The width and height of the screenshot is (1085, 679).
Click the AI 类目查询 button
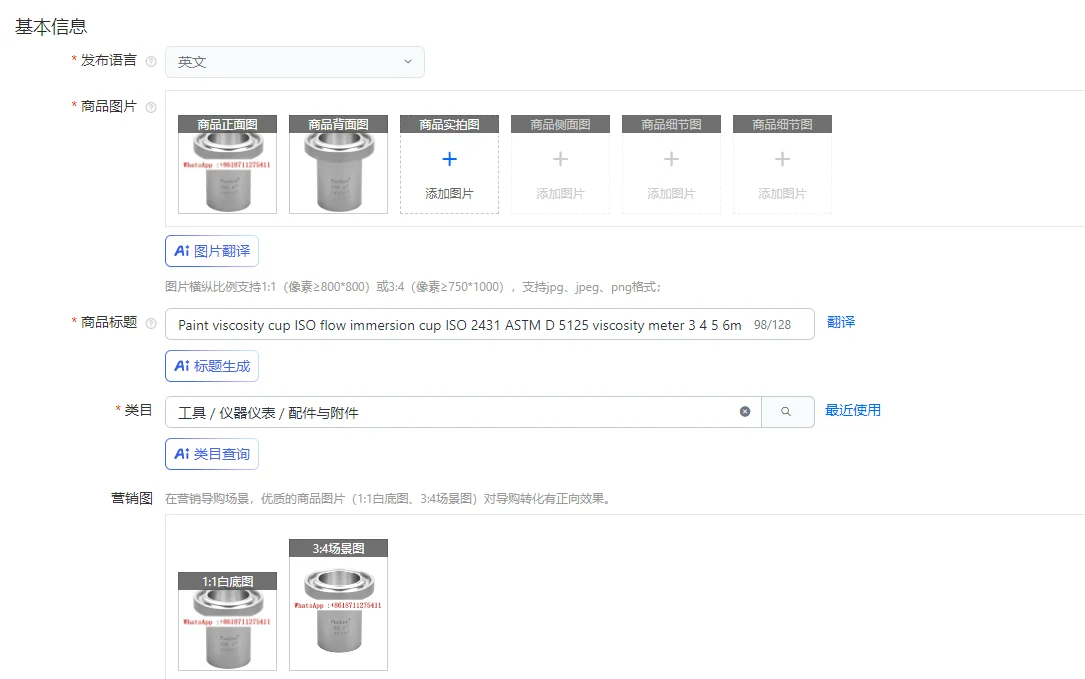coord(212,454)
